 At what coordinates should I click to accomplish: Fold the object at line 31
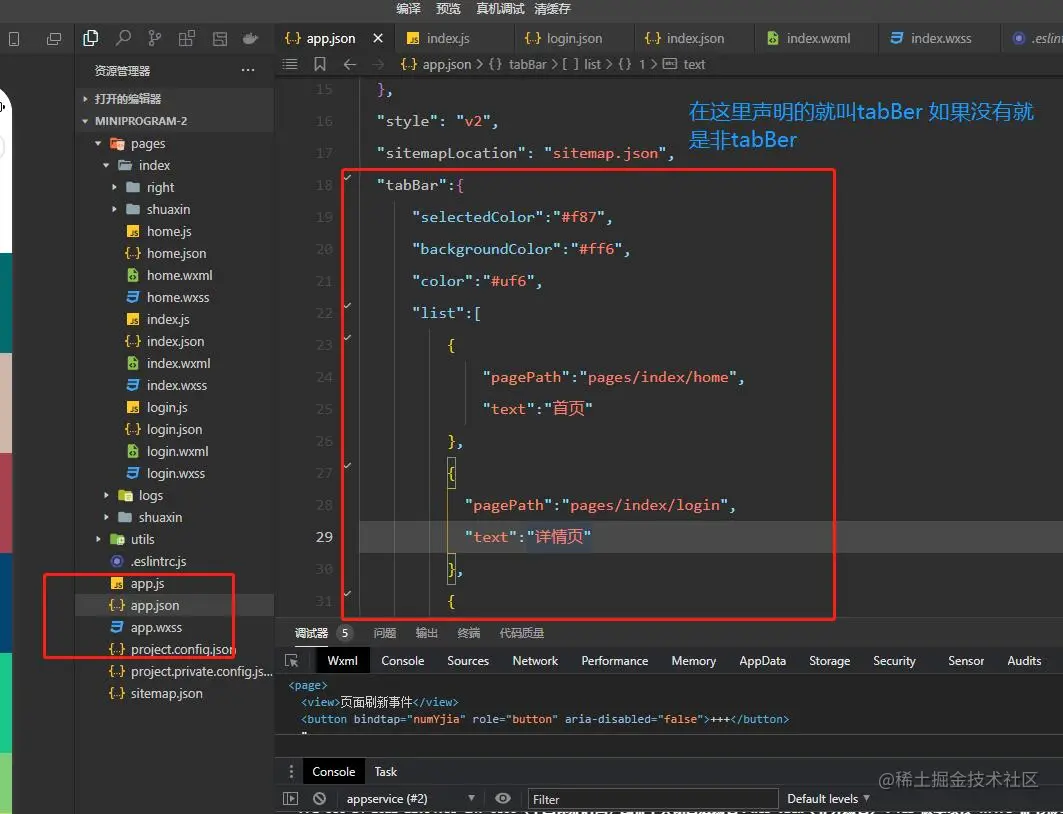pos(348,593)
